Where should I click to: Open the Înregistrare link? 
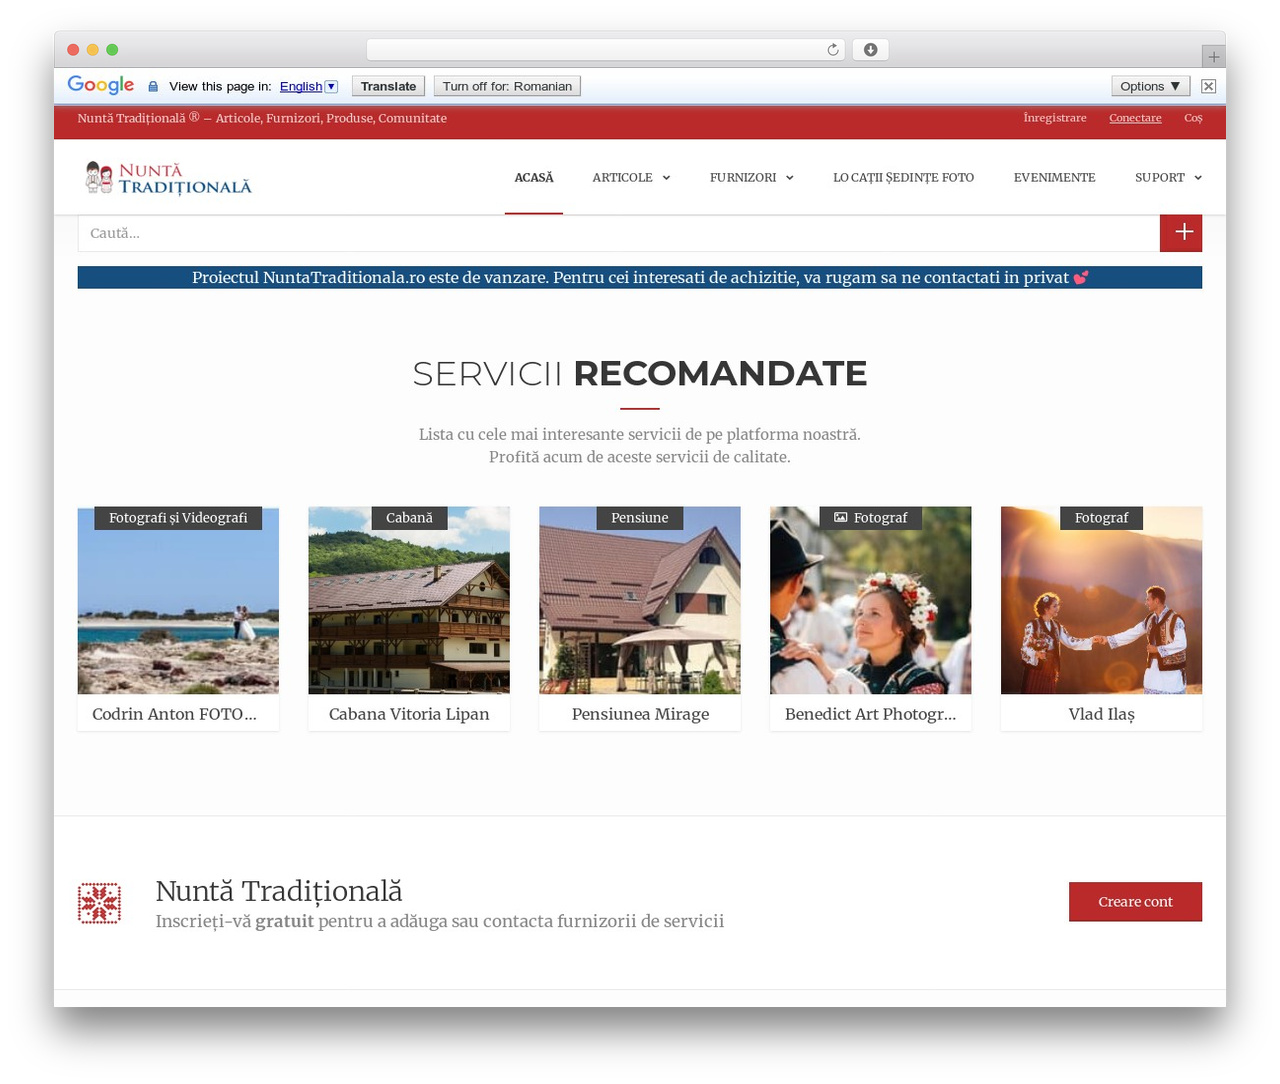tap(1055, 118)
